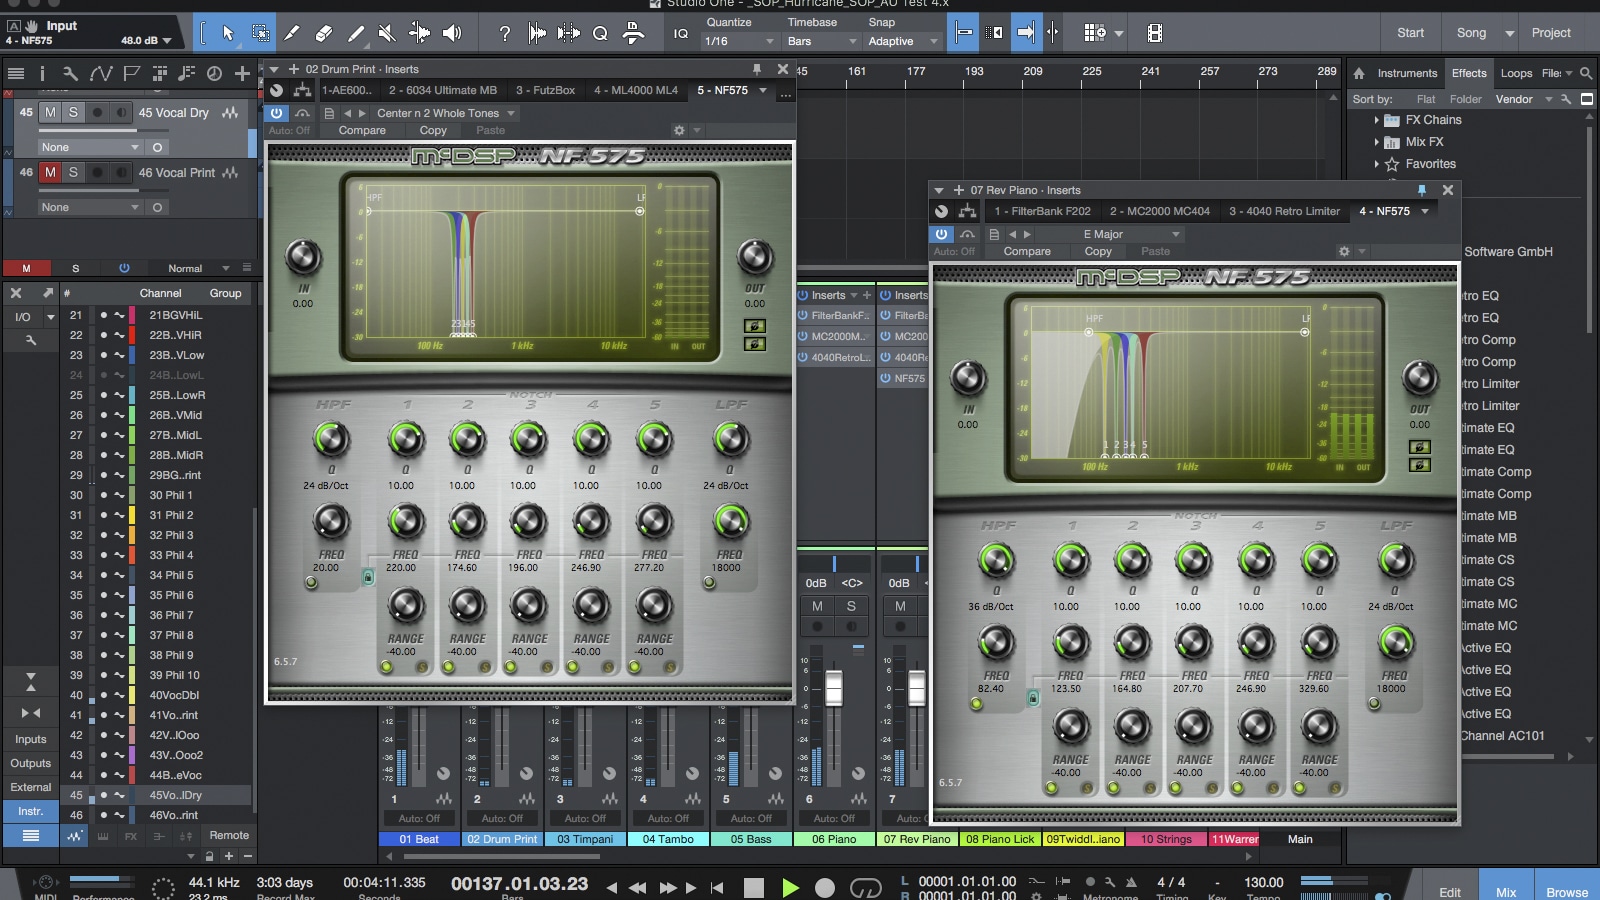Click Compare in Drum Print plugin window
Image resolution: width=1600 pixels, height=900 pixels.
click(x=362, y=130)
